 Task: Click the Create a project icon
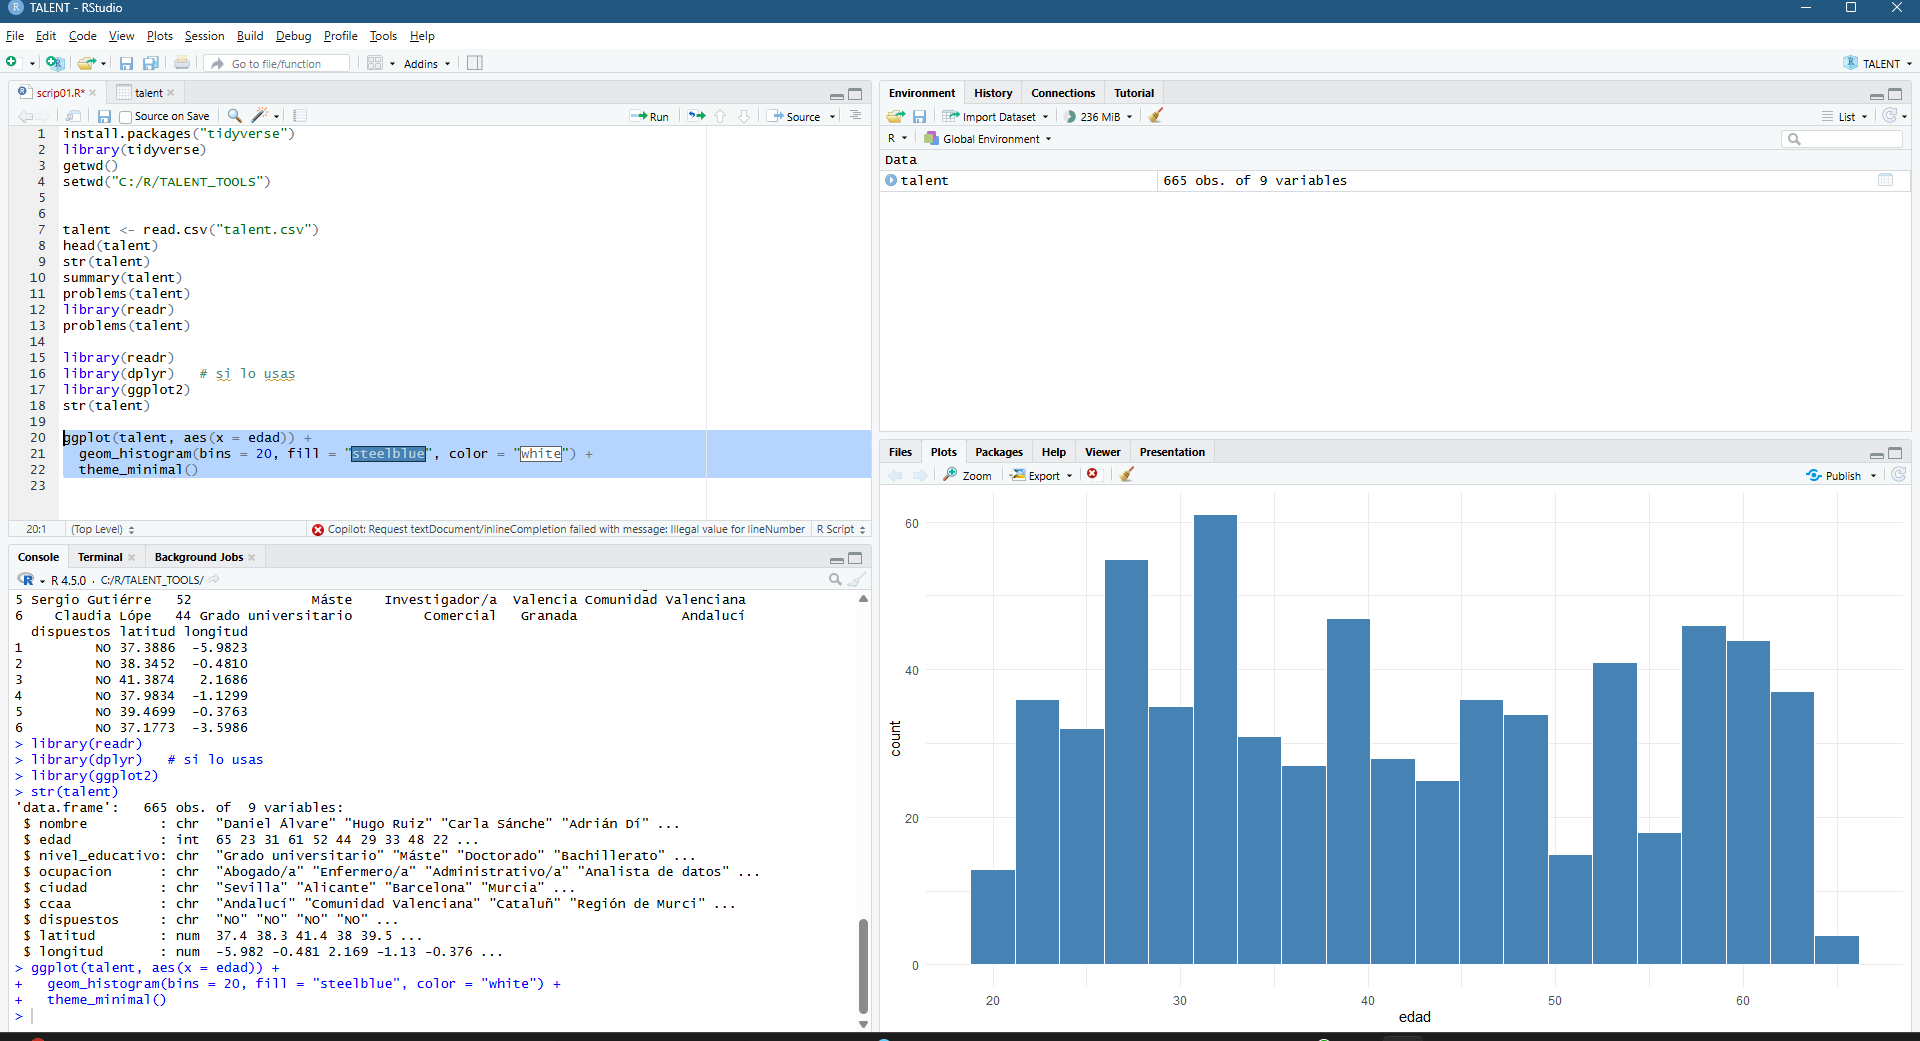pos(55,63)
